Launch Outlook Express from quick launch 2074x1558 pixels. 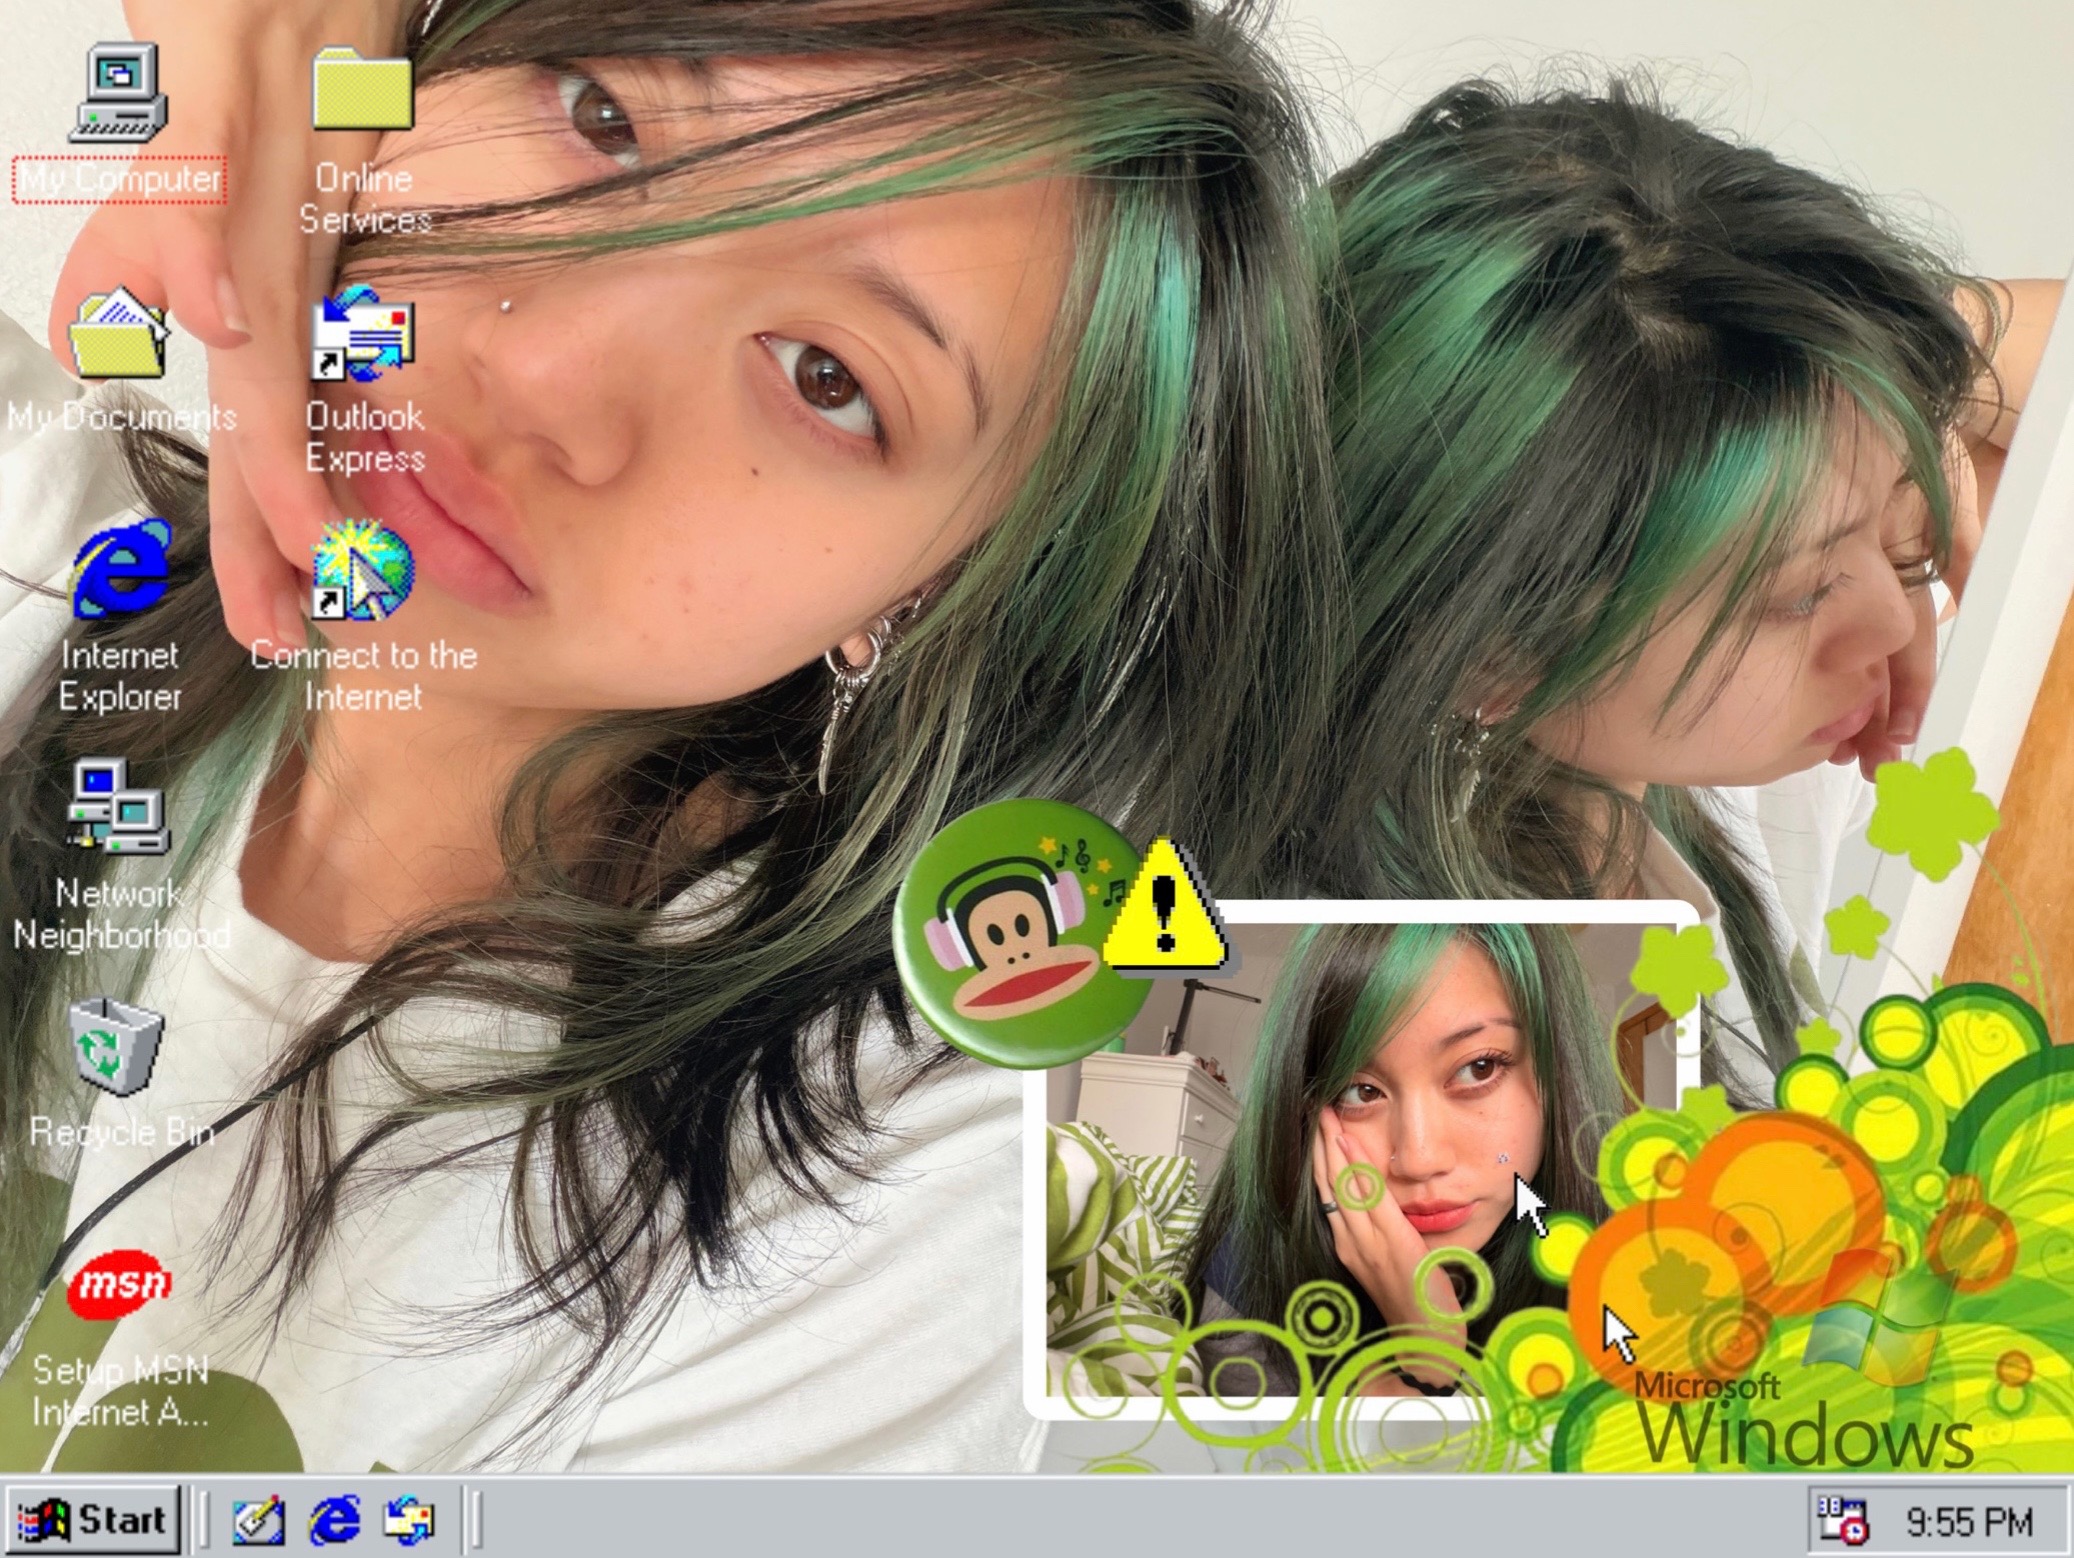pyautogui.click(x=410, y=1520)
